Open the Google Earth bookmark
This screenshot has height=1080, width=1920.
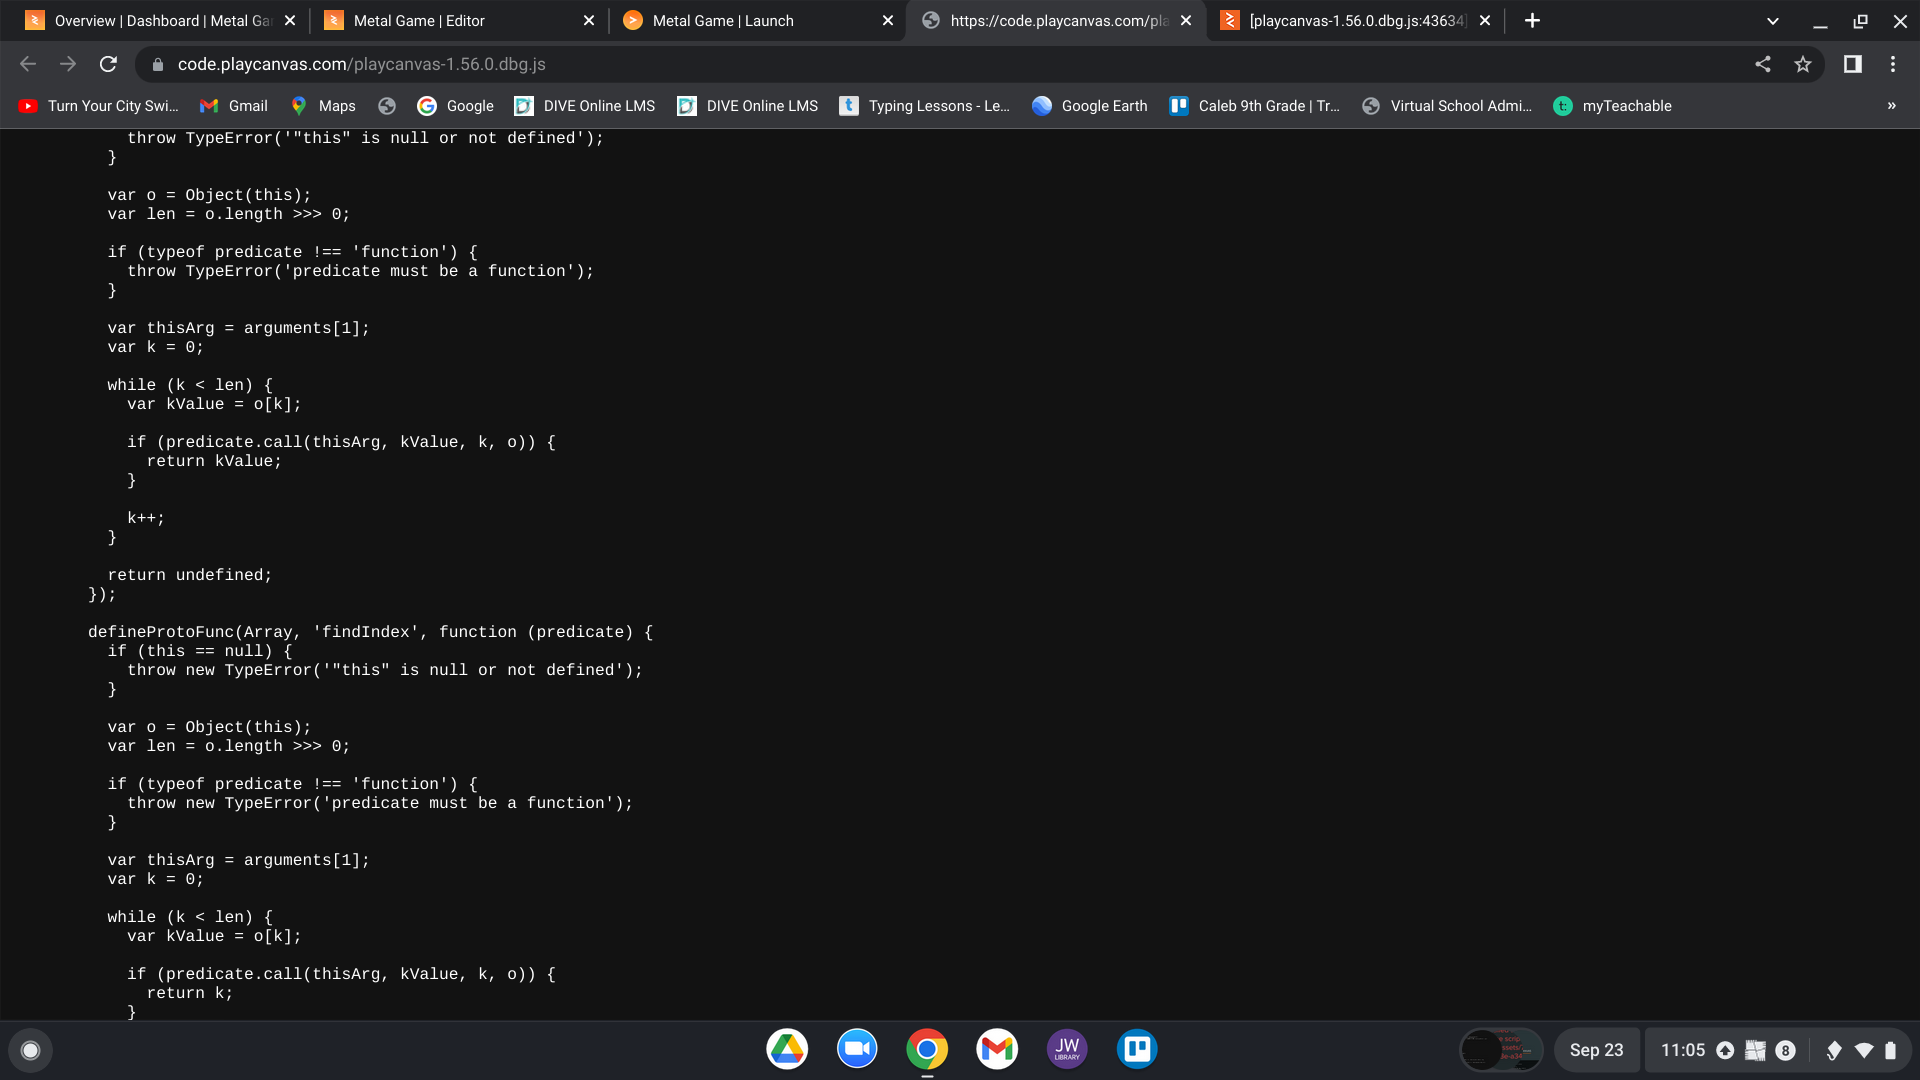pyautogui.click(x=1090, y=106)
